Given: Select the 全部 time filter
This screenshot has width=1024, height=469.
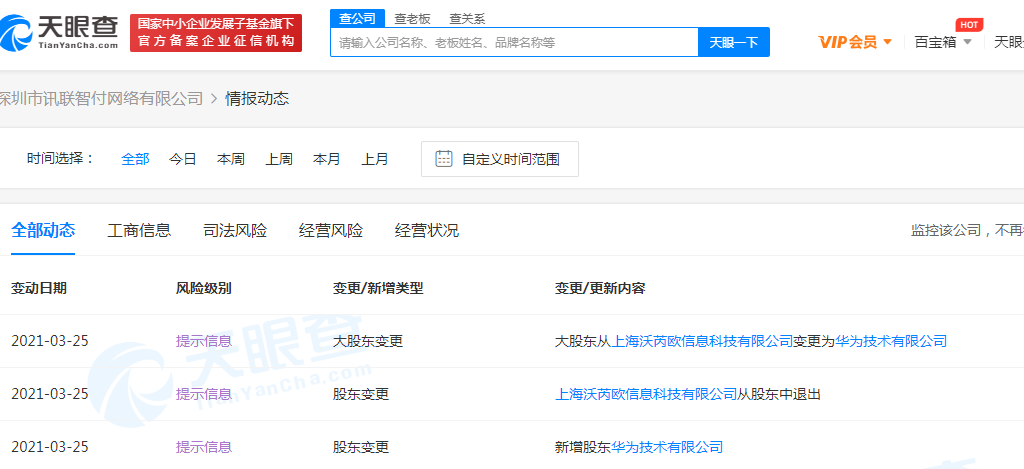Looking at the screenshot, I should 135,159.
